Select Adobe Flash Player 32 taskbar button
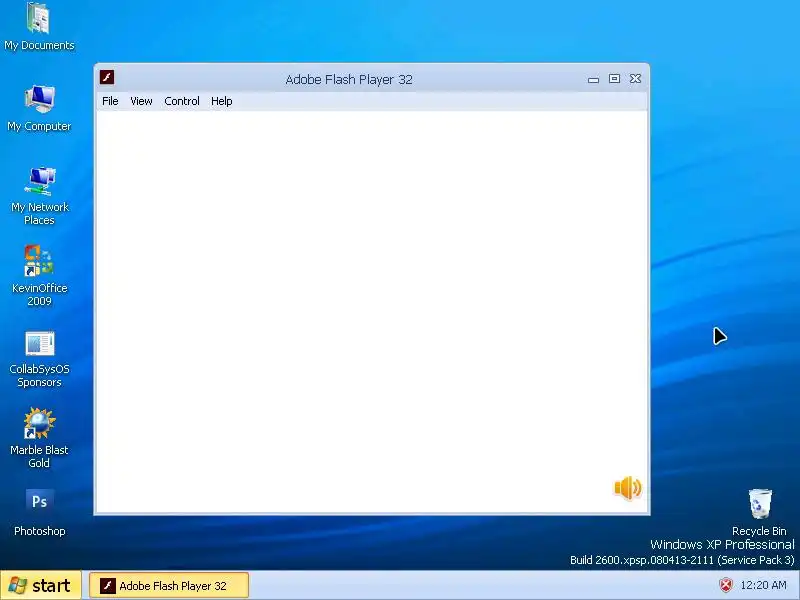Viewport: 800px width, 600px height. click(x=169, y=586)
